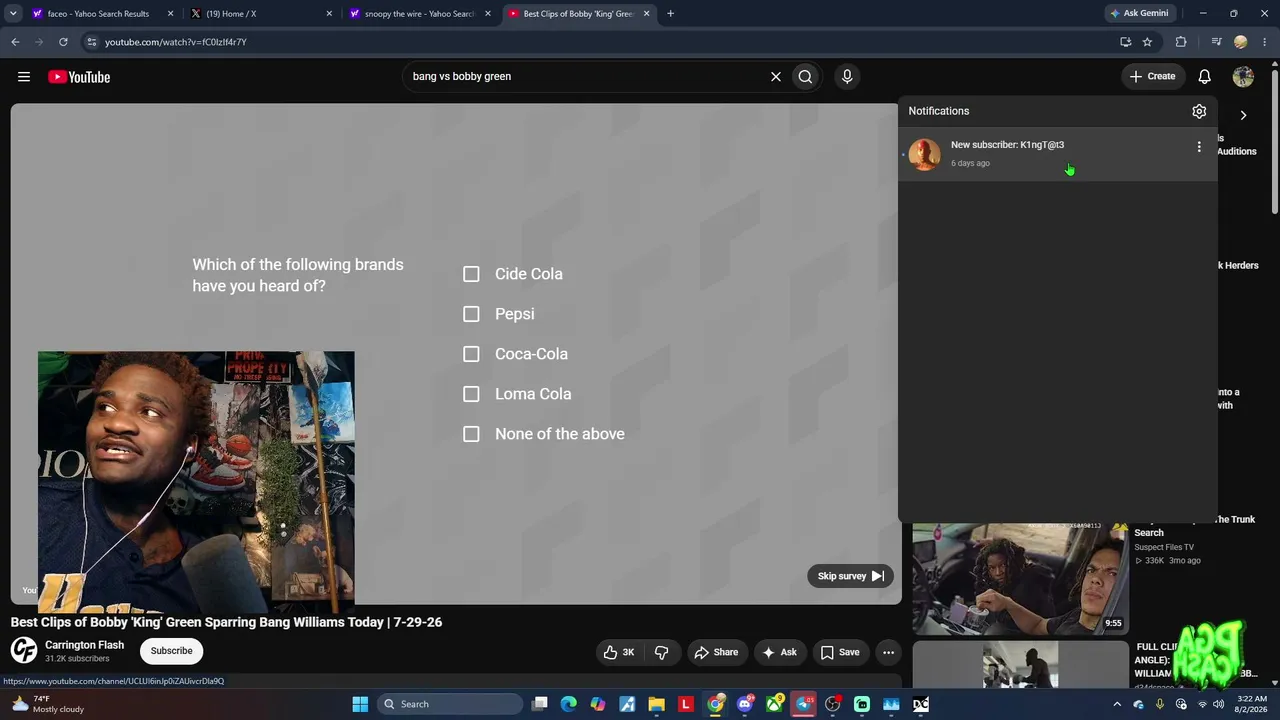Viewport: 1280px width, 720px height.
Task: Click the Windows taskbar Search box
Action: coord(451,704)
